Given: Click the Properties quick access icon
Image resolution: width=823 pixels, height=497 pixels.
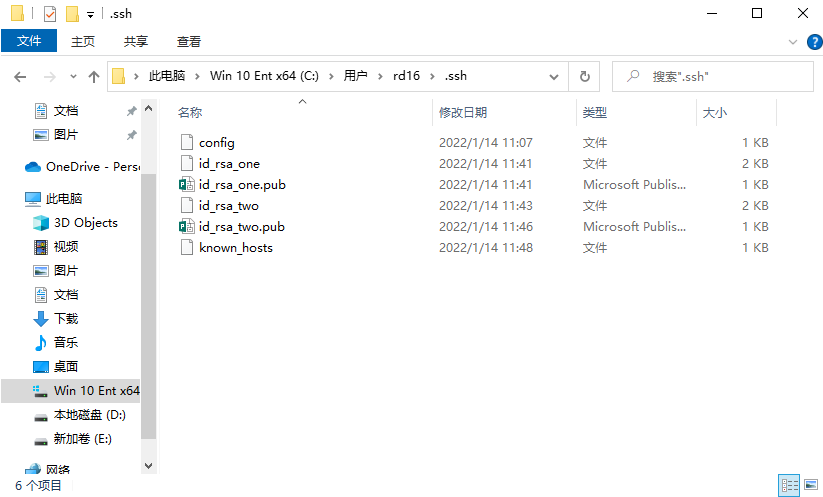Looking at the screenshot, I should click(x=50, y=14).
